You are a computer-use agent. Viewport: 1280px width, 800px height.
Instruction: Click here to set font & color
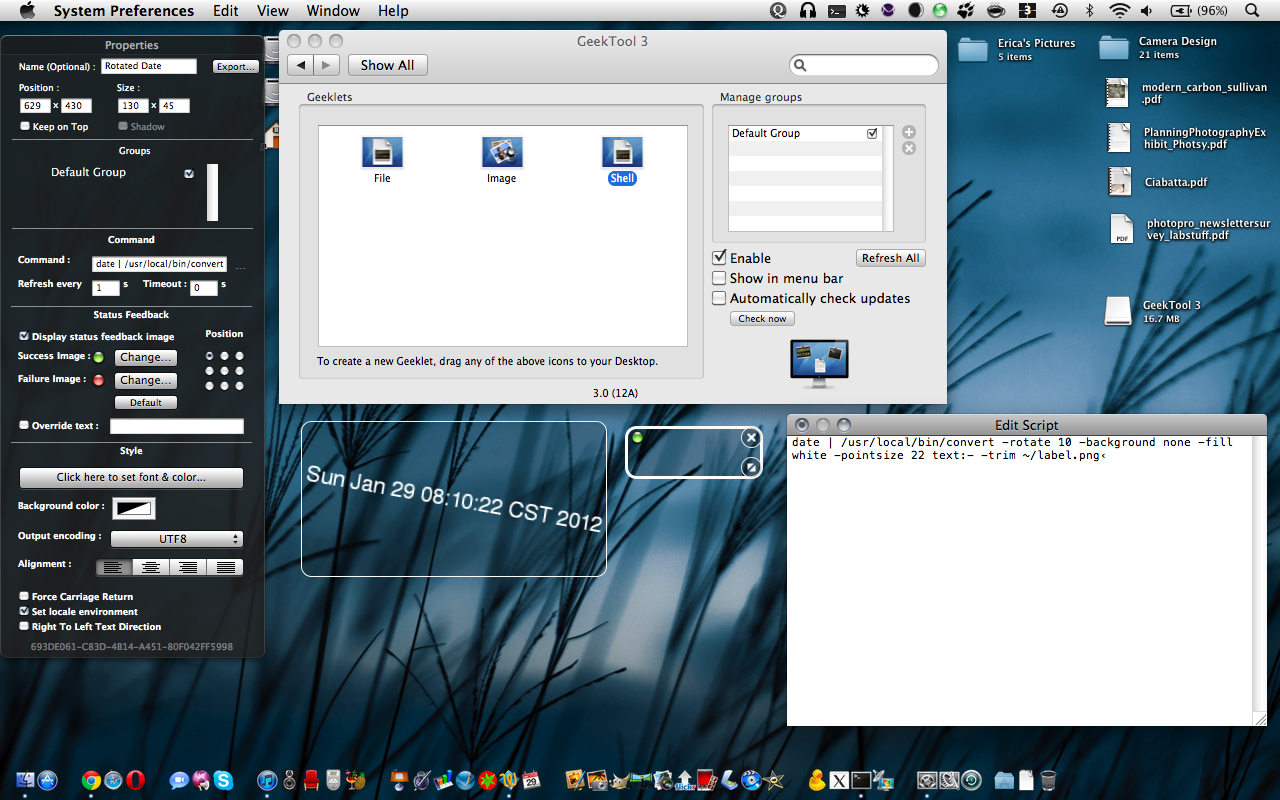pyautogui.click(x=131, y=477)
